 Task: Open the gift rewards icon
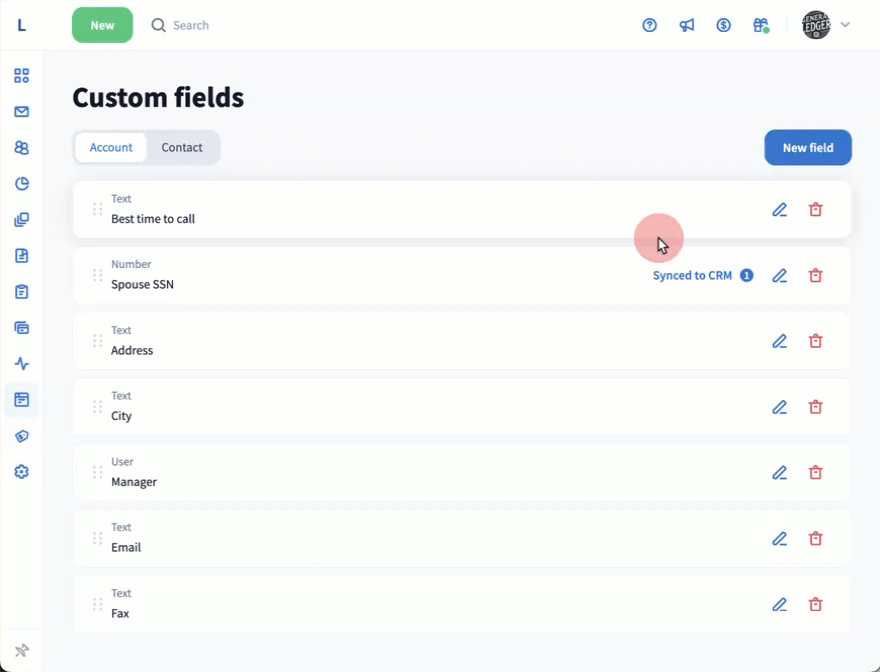pyautogui.click(x=761, y=25)
